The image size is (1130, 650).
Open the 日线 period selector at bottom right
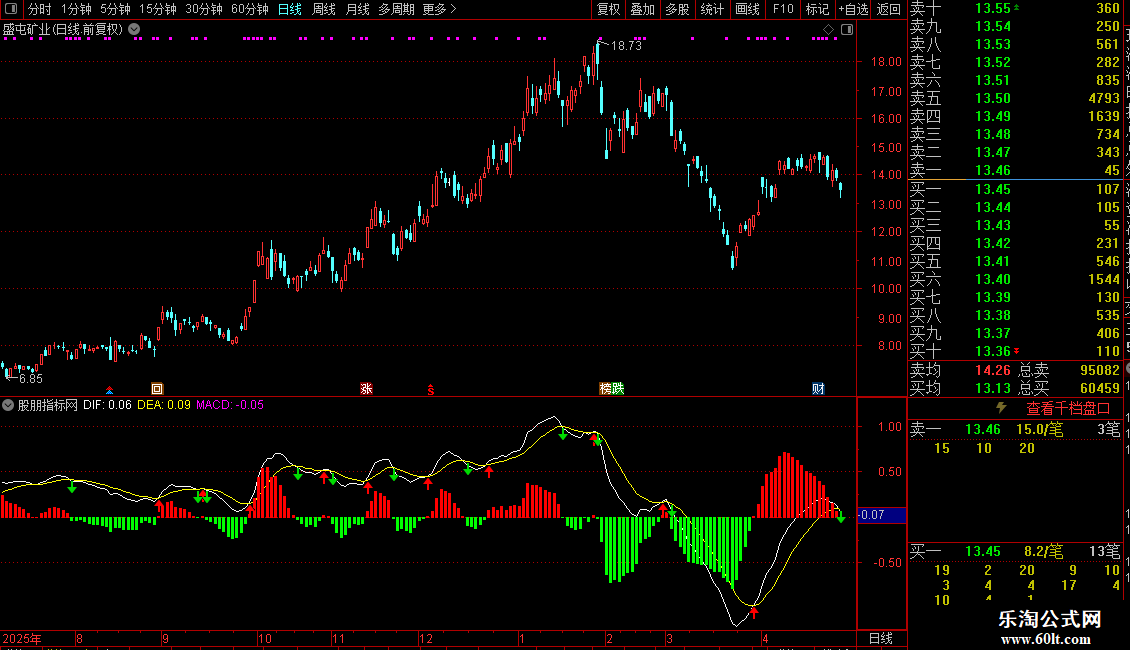coord(881,638)
